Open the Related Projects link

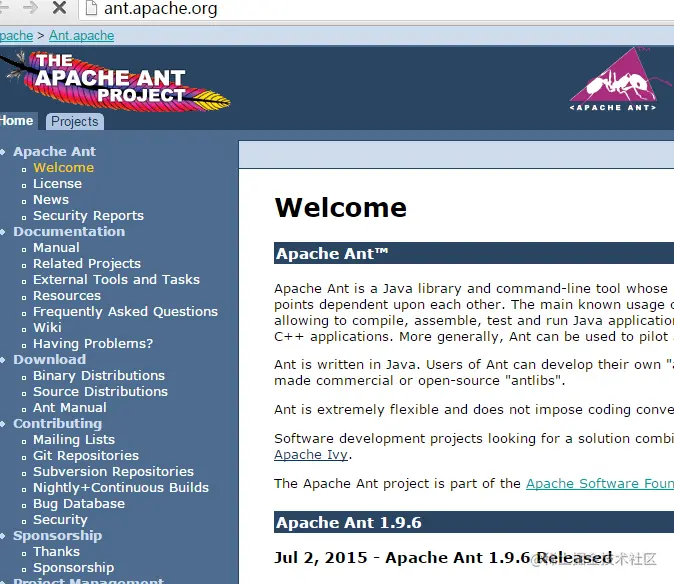[87, 263]
